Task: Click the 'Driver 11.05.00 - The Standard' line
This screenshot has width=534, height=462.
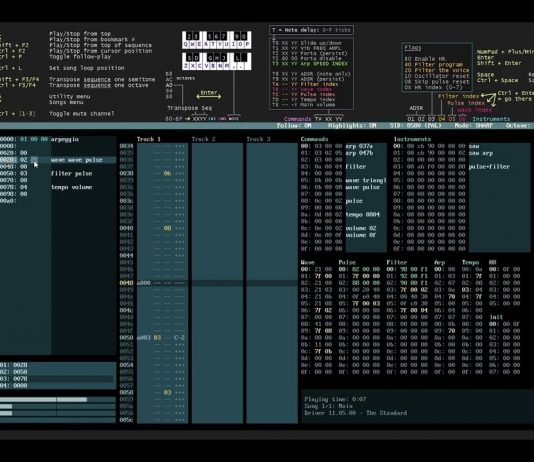Action: 355,413
